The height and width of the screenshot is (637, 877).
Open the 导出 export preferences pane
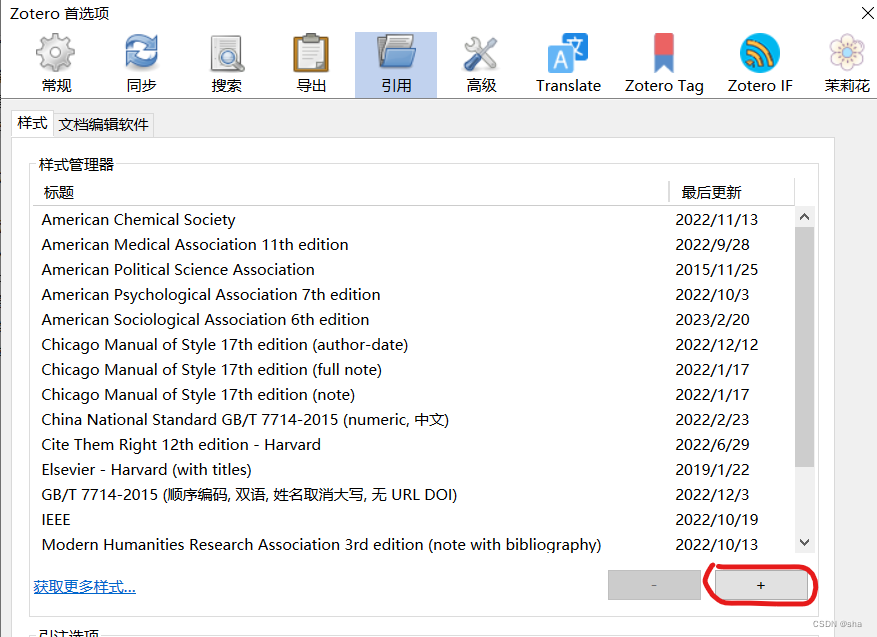coord(312,64)
